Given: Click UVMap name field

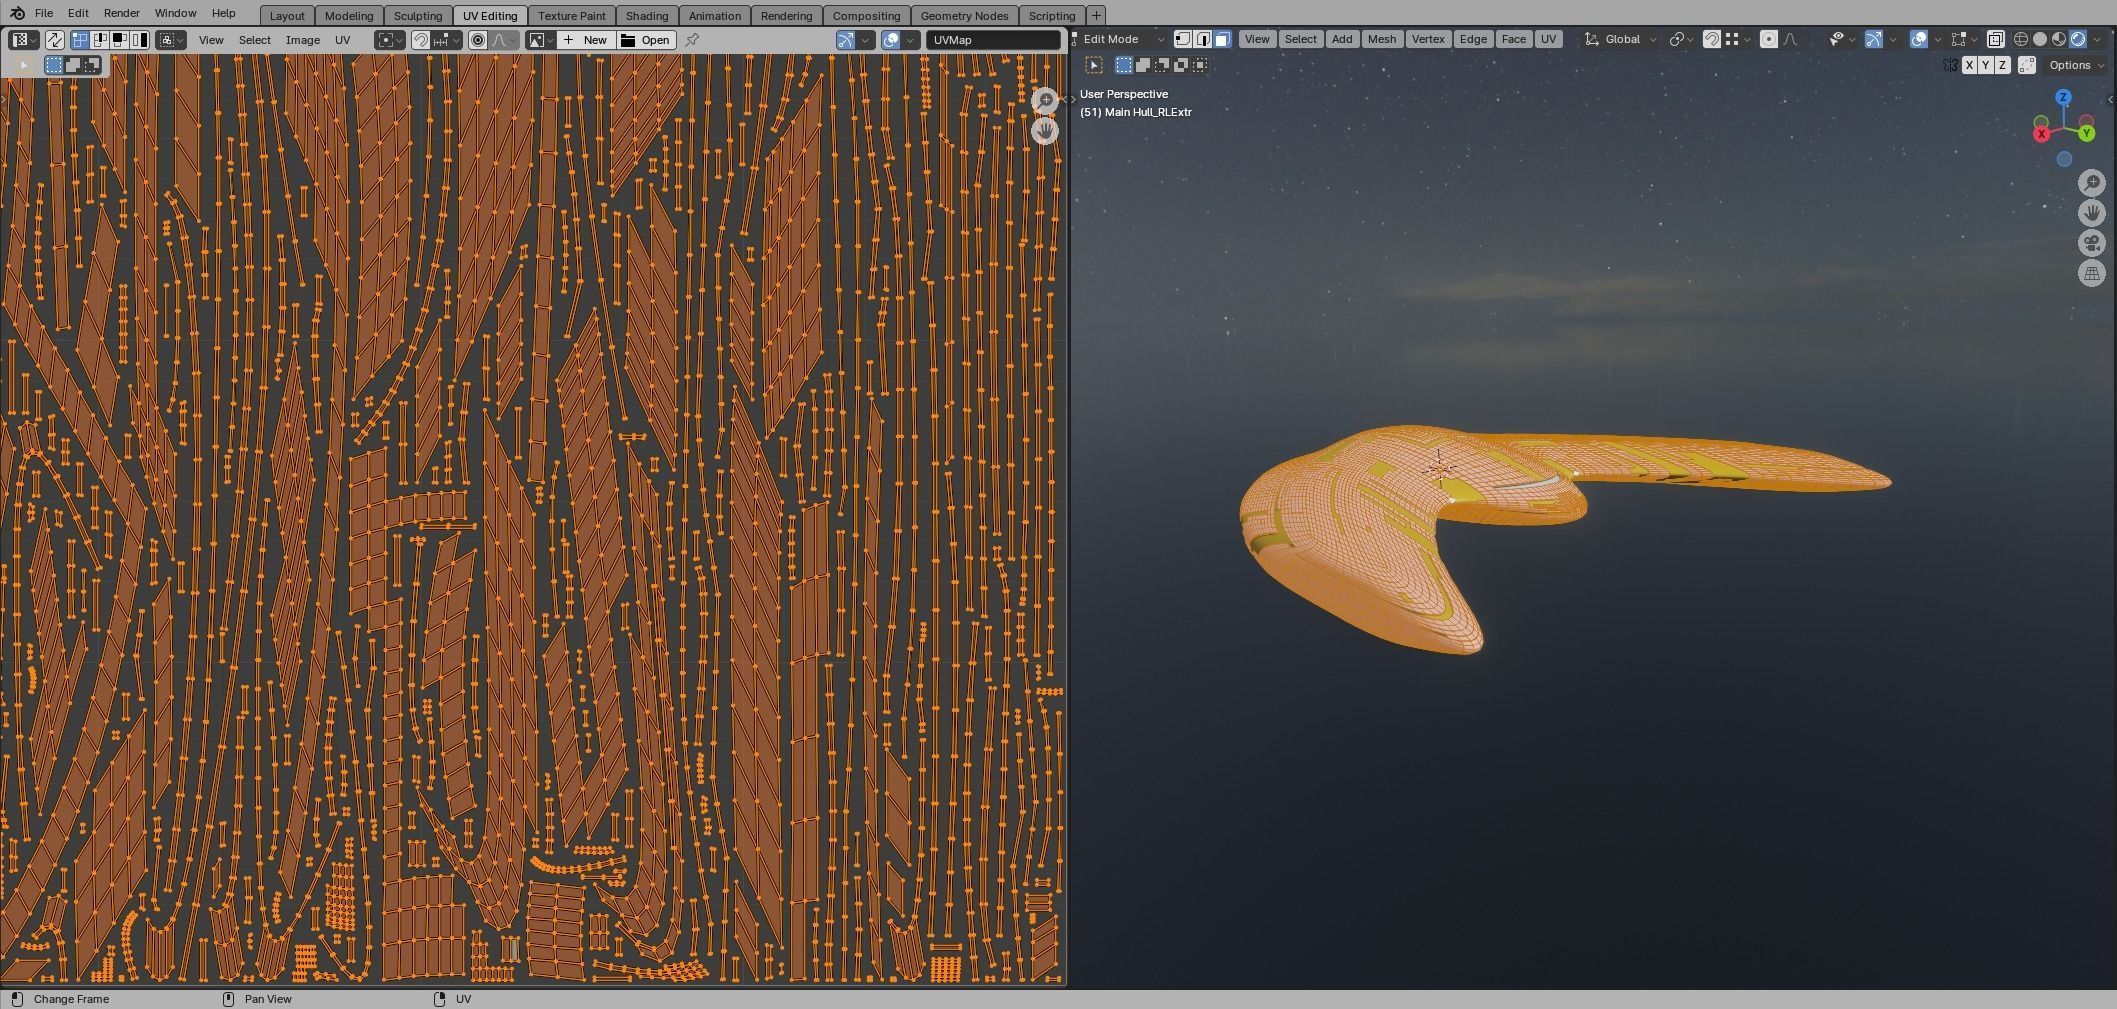Looking at the screenshot, I should pyautogui.click(x=993, y=40).
